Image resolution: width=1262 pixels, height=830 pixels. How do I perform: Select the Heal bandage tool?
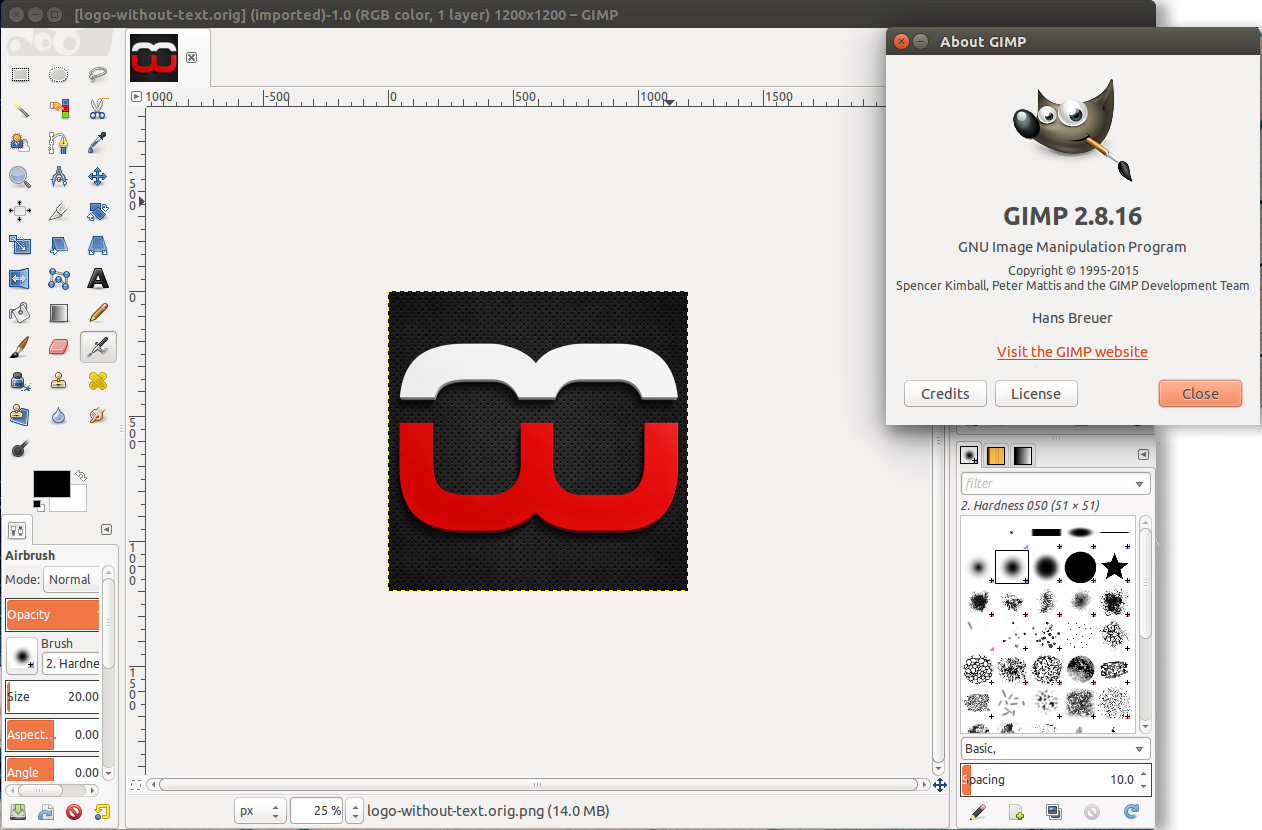(98, 381)
